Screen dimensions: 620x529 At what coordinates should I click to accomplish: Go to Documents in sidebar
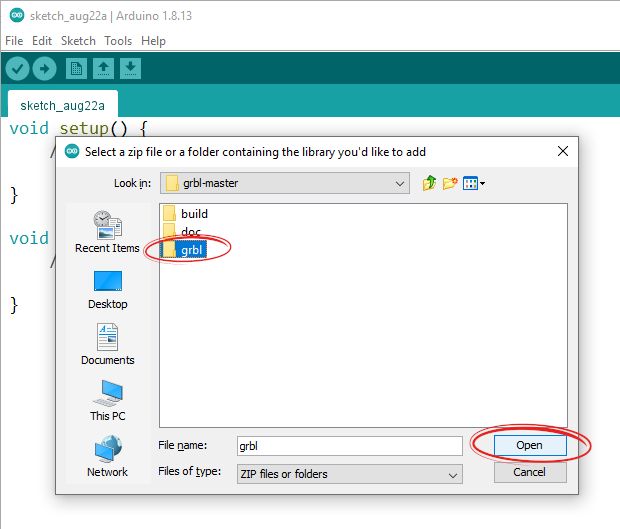point(108,344)
